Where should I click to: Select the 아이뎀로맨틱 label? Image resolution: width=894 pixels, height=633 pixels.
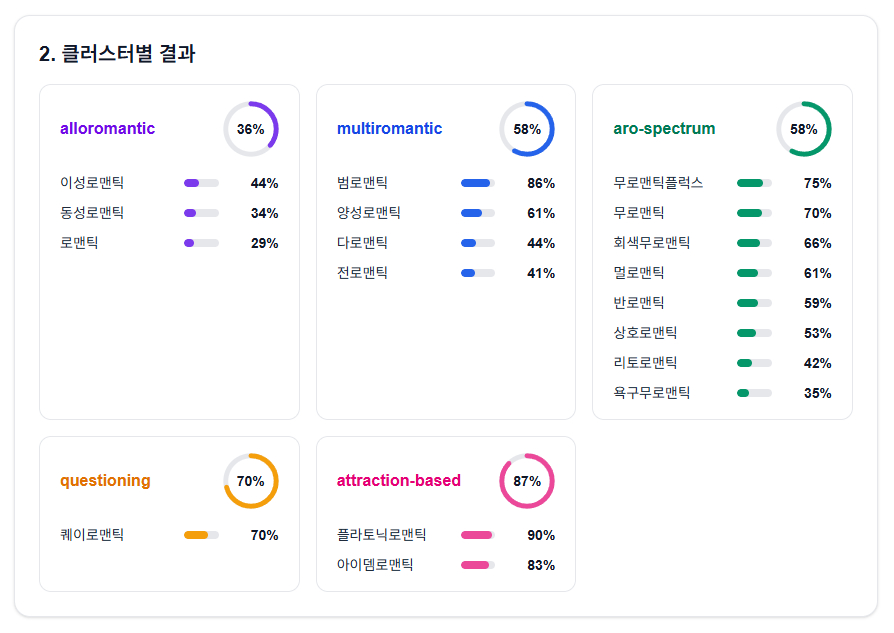[375, 565]
